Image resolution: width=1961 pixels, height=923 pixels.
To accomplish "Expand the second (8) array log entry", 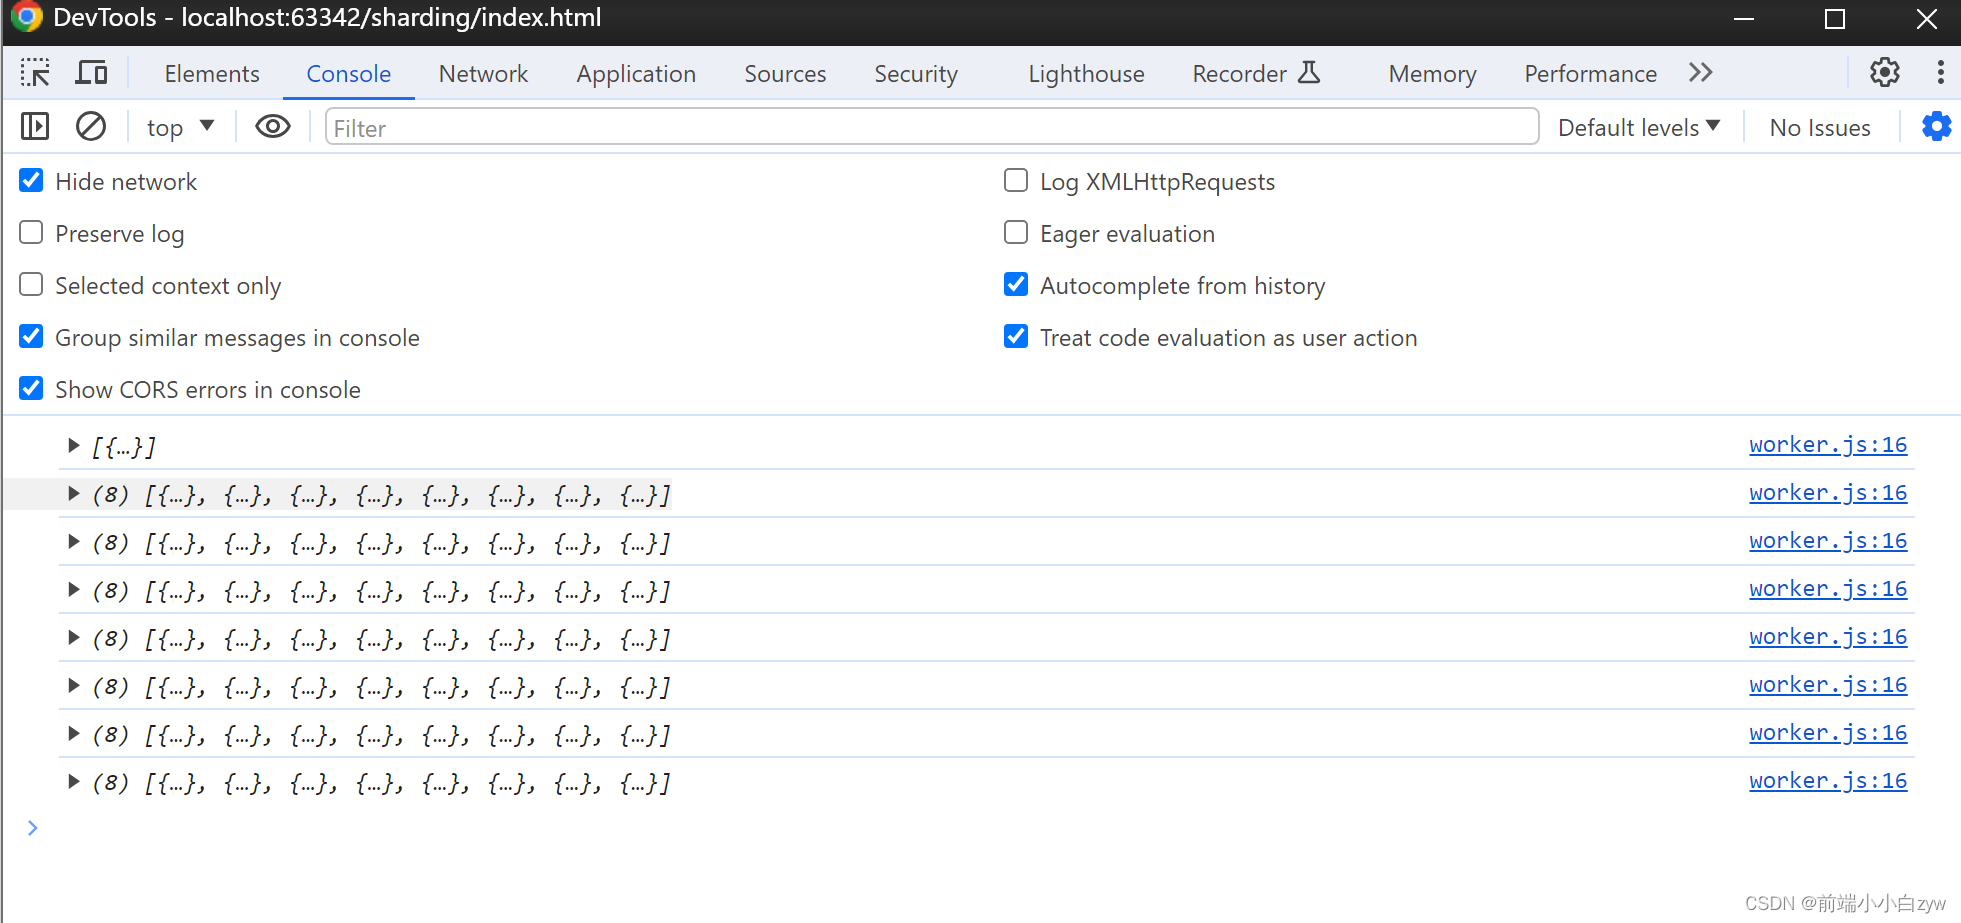I will [73, 541].
